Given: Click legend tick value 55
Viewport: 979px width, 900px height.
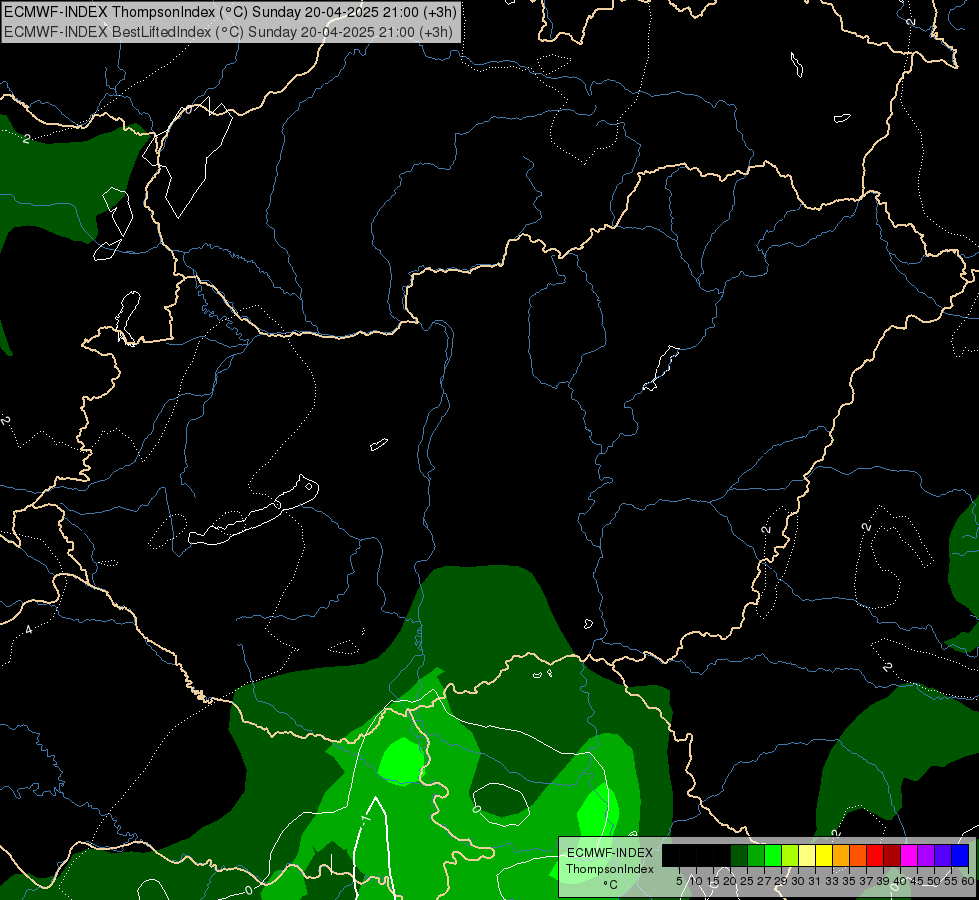Looking at the screenshot, I should pos(951,881).
